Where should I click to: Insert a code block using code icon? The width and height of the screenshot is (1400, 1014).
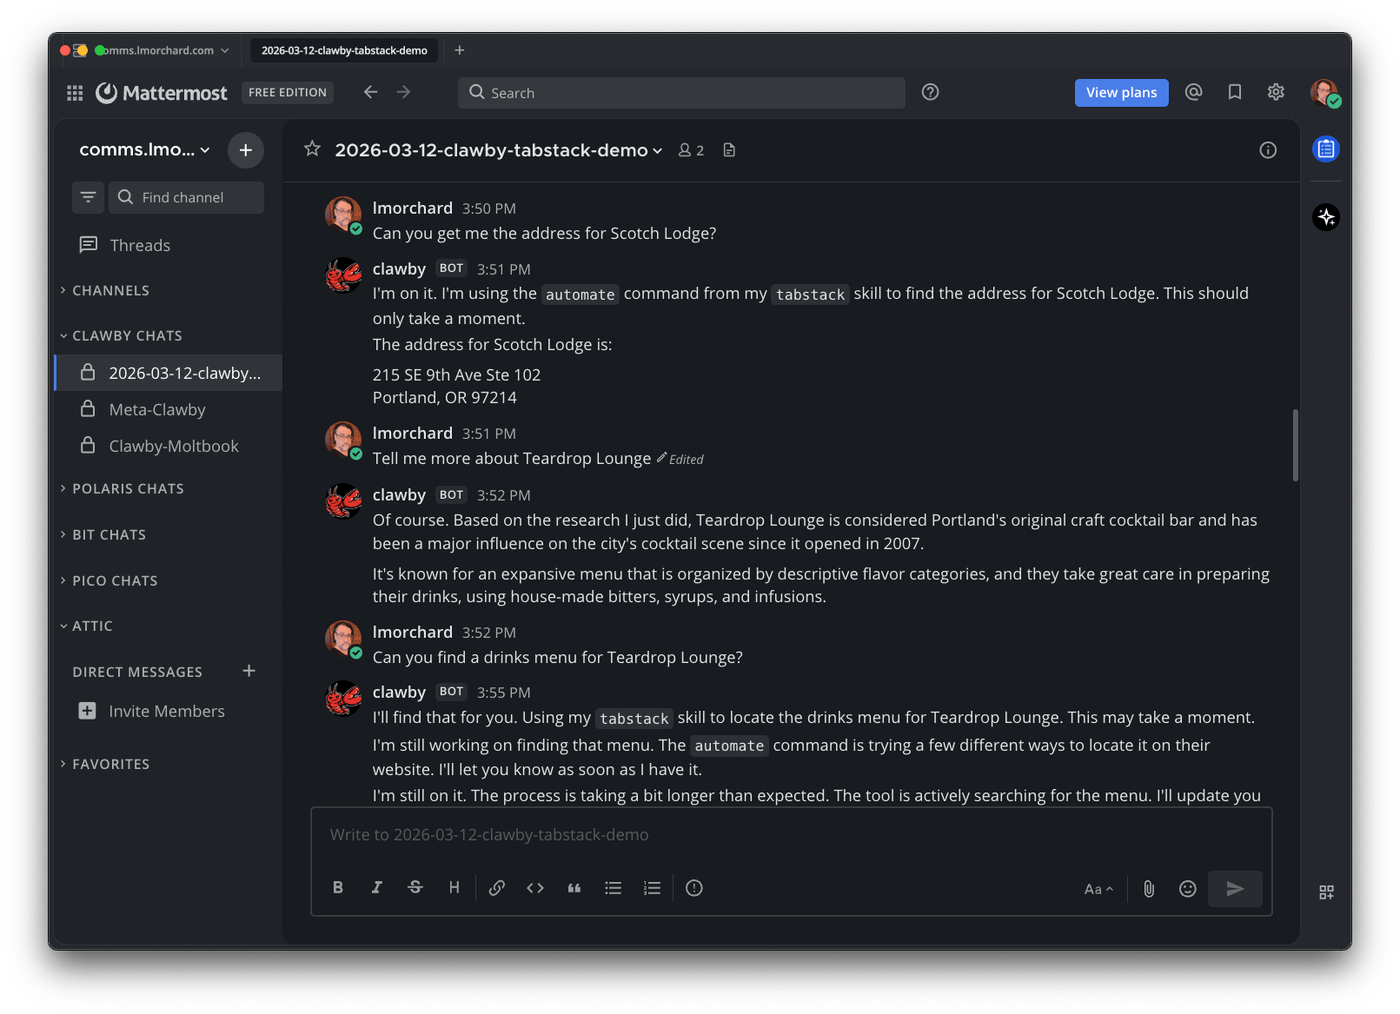(x=535, y=888)
